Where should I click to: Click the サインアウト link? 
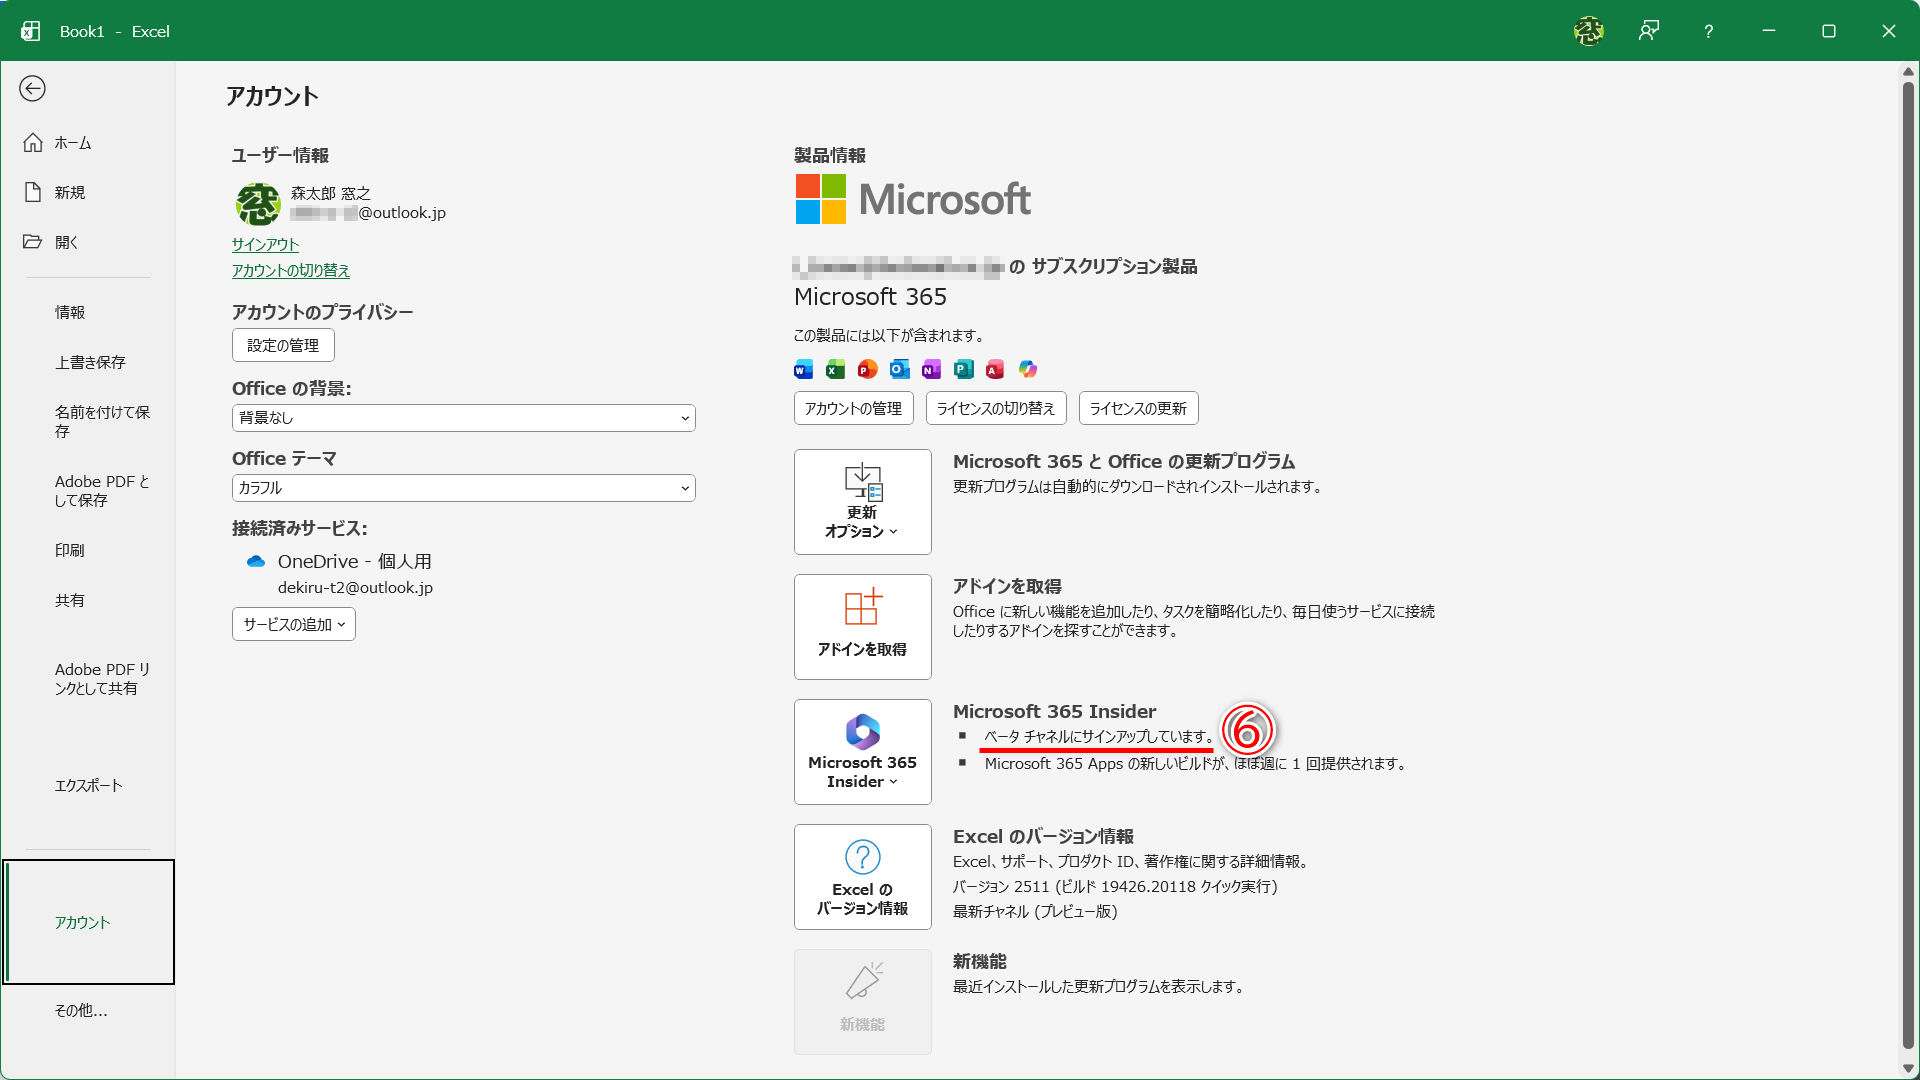click(x=264, y=244)
